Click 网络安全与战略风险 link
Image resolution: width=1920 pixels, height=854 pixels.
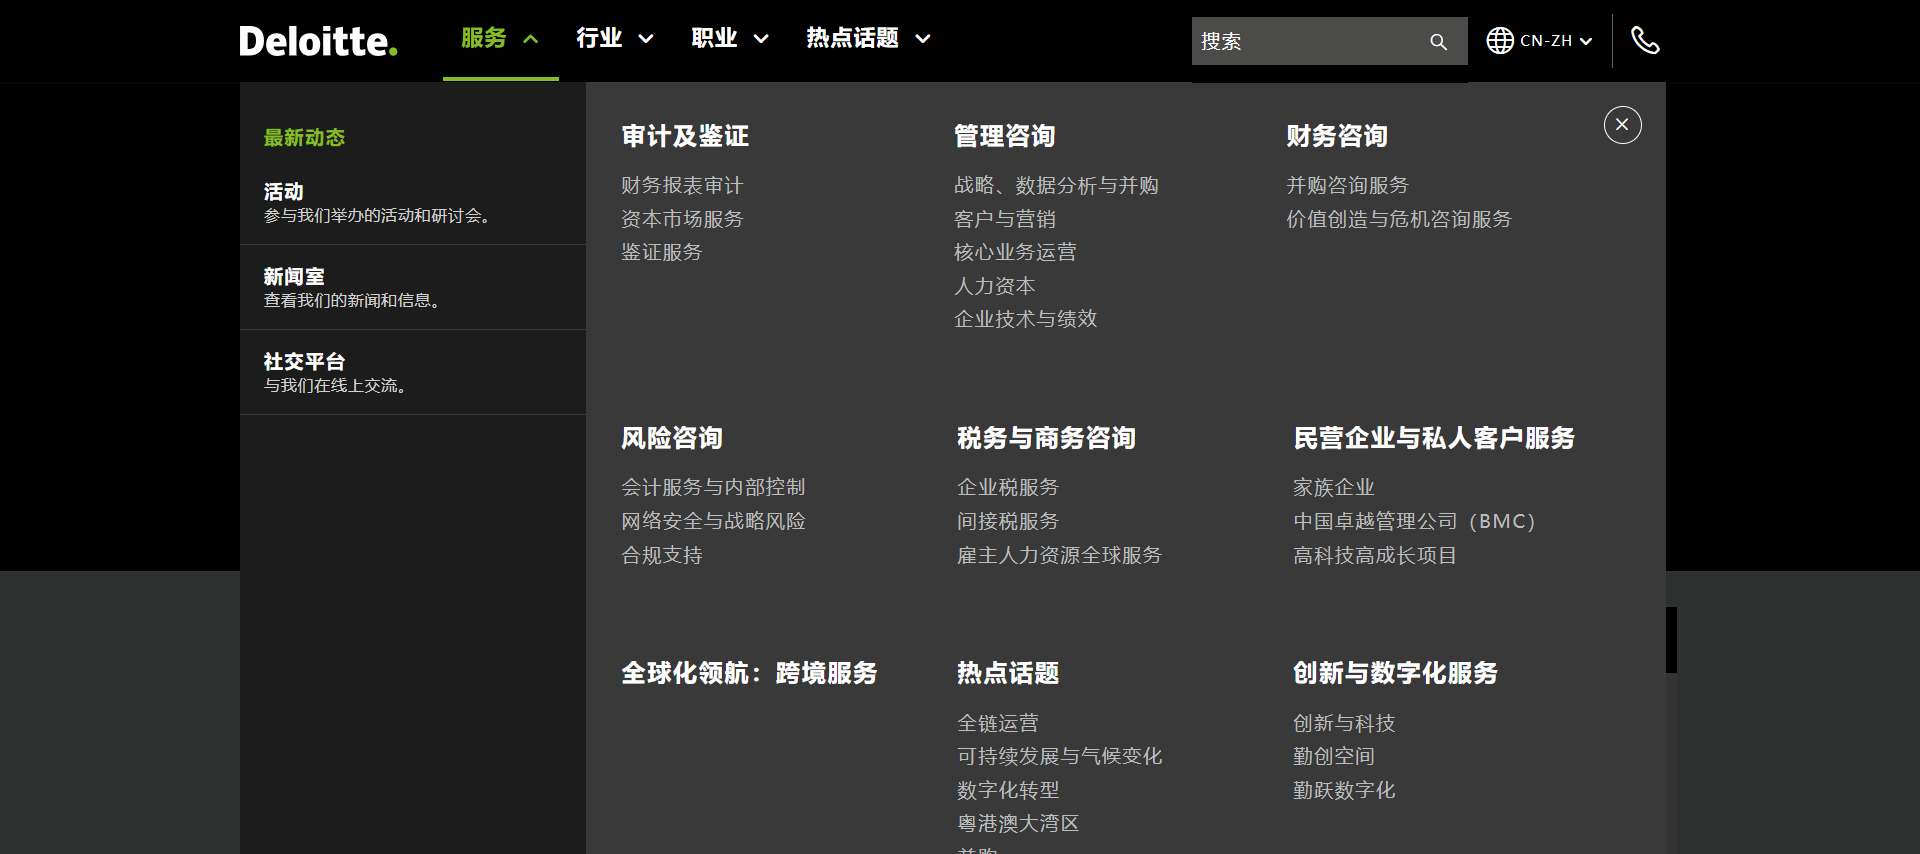click(x=713, y=522)
